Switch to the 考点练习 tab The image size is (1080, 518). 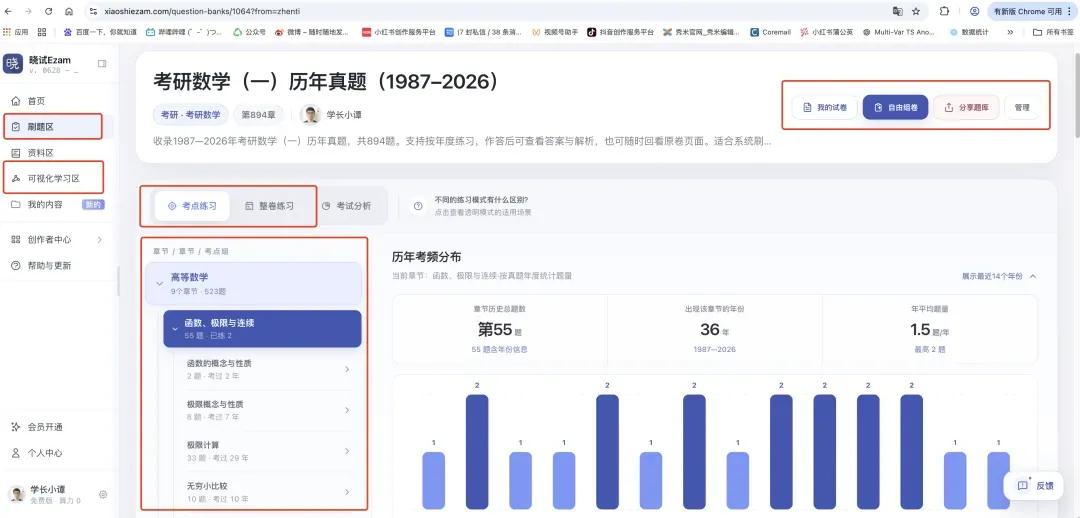[x=192, y=205]
